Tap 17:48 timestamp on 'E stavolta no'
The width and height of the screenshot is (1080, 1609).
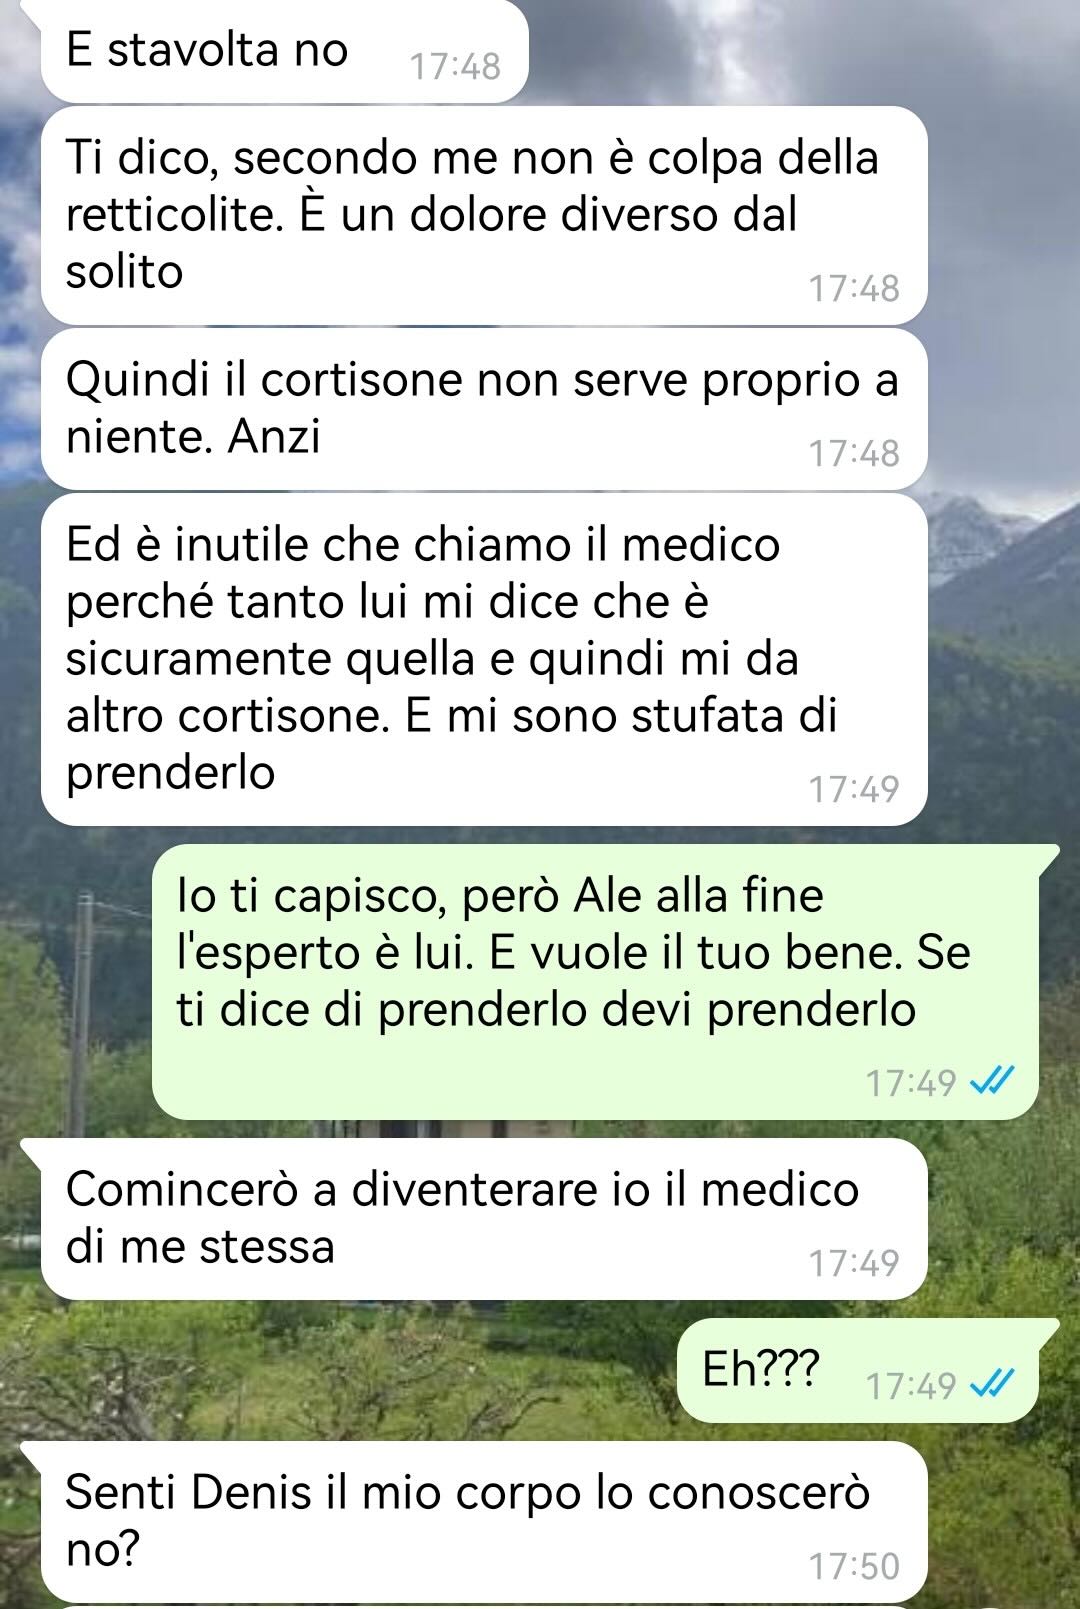(x=455, y=67)
